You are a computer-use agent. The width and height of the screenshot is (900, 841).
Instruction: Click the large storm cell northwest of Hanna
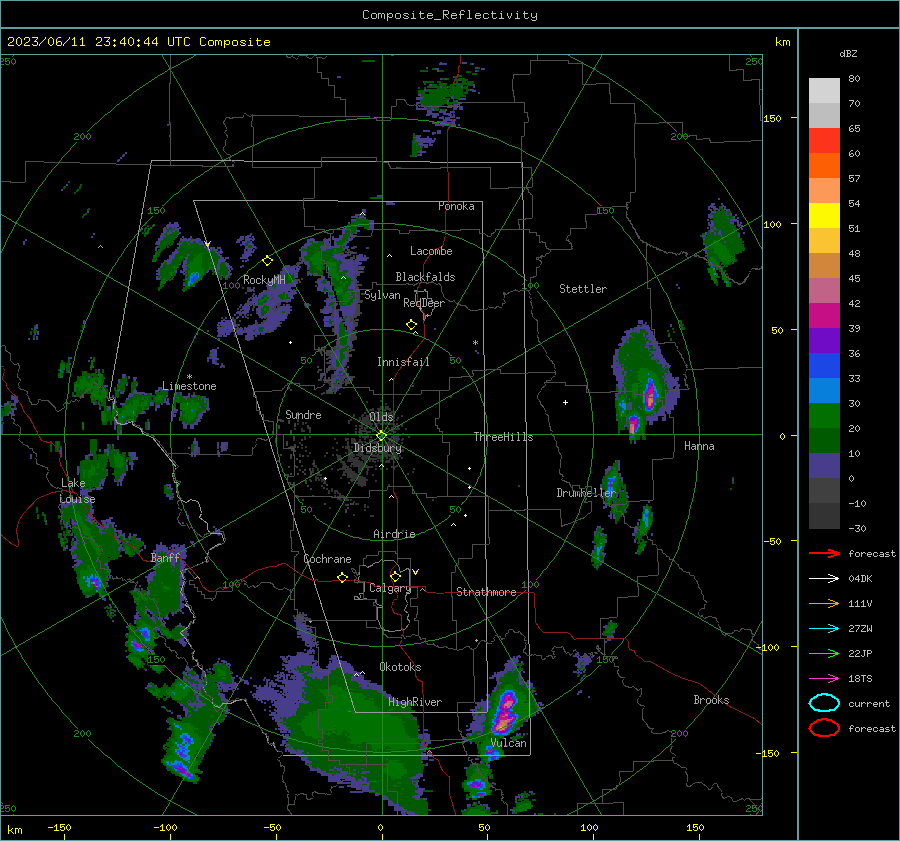pos(646,382)
